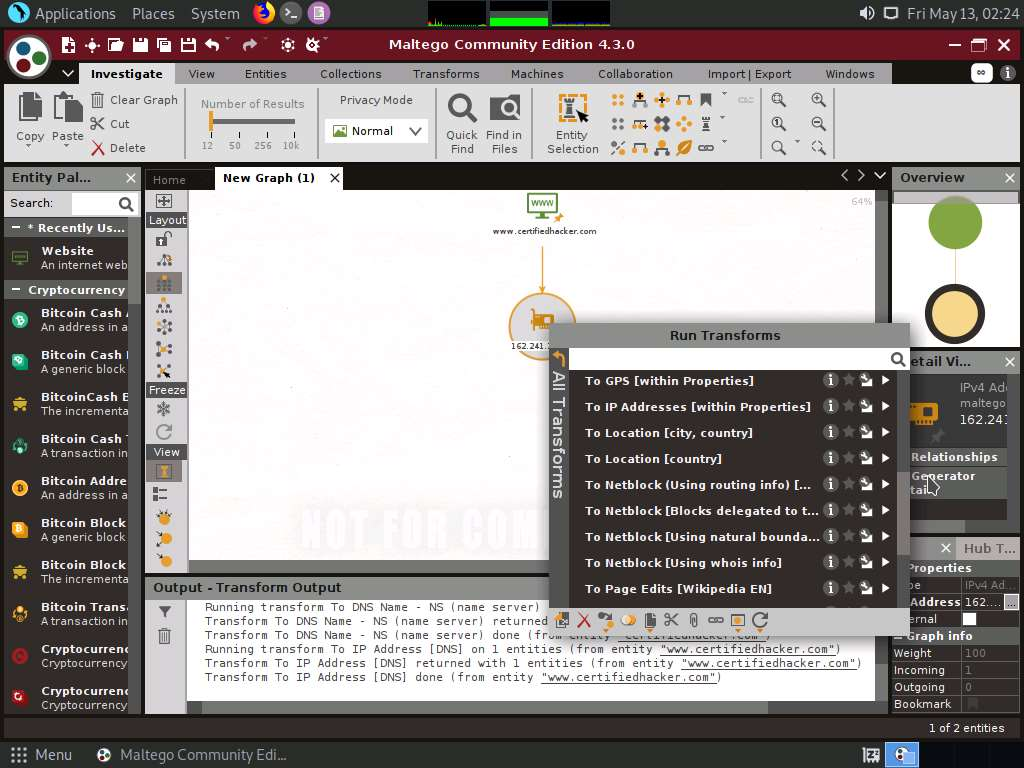Open the terminal from top panel

(291, 13)
